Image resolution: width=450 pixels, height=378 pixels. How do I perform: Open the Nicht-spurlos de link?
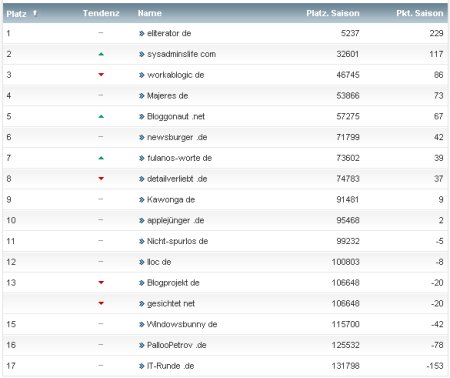click(x=177, y=241)
